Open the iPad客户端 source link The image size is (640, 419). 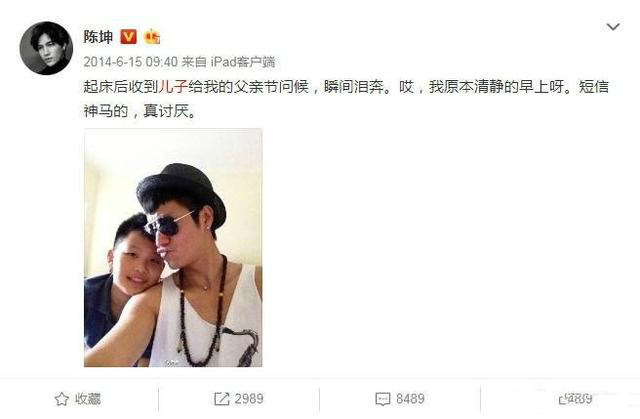[x=243, y=62]
